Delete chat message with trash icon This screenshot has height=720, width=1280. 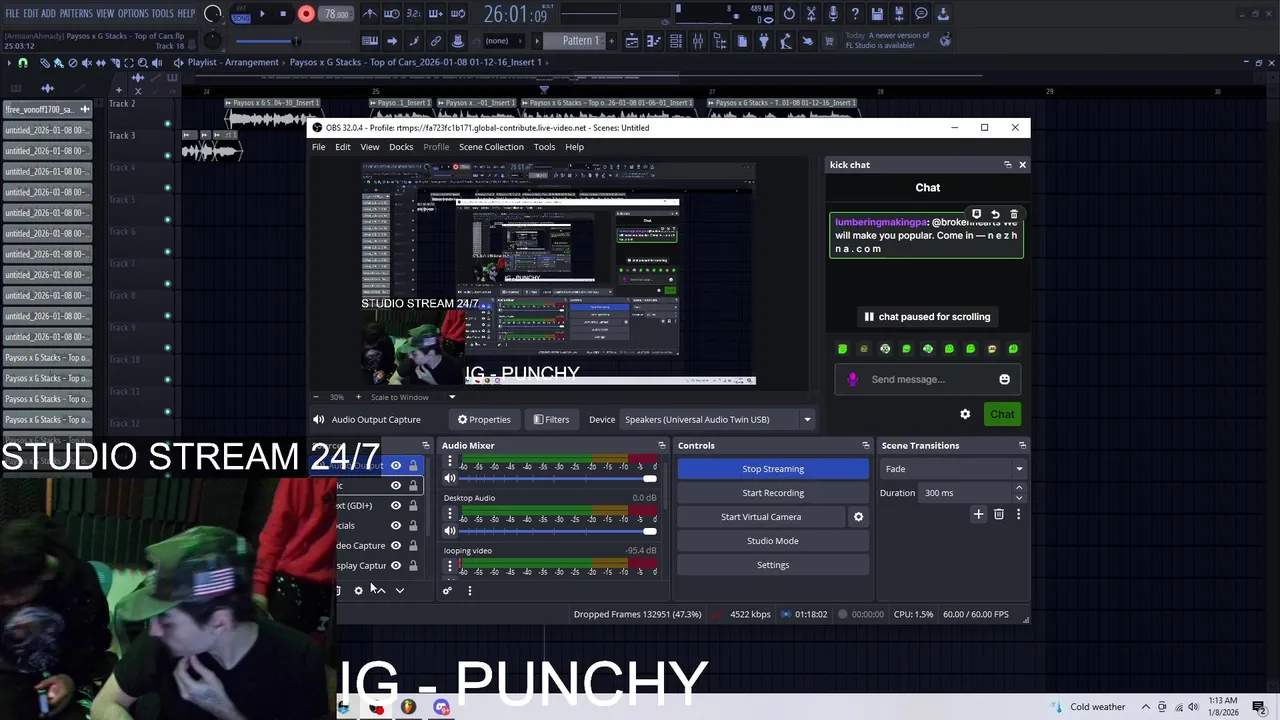click(x=1013, y=215)
